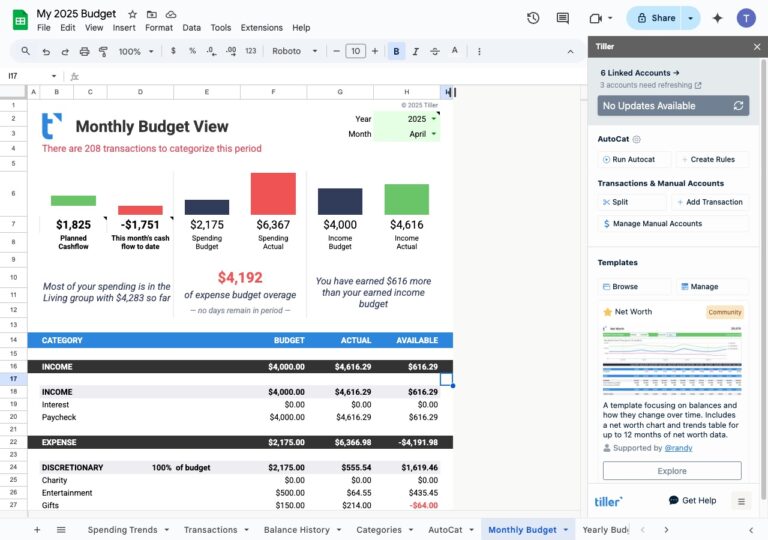Toggle bold formatting
This screenshot has width=768, height=540.
pos(396,51)
